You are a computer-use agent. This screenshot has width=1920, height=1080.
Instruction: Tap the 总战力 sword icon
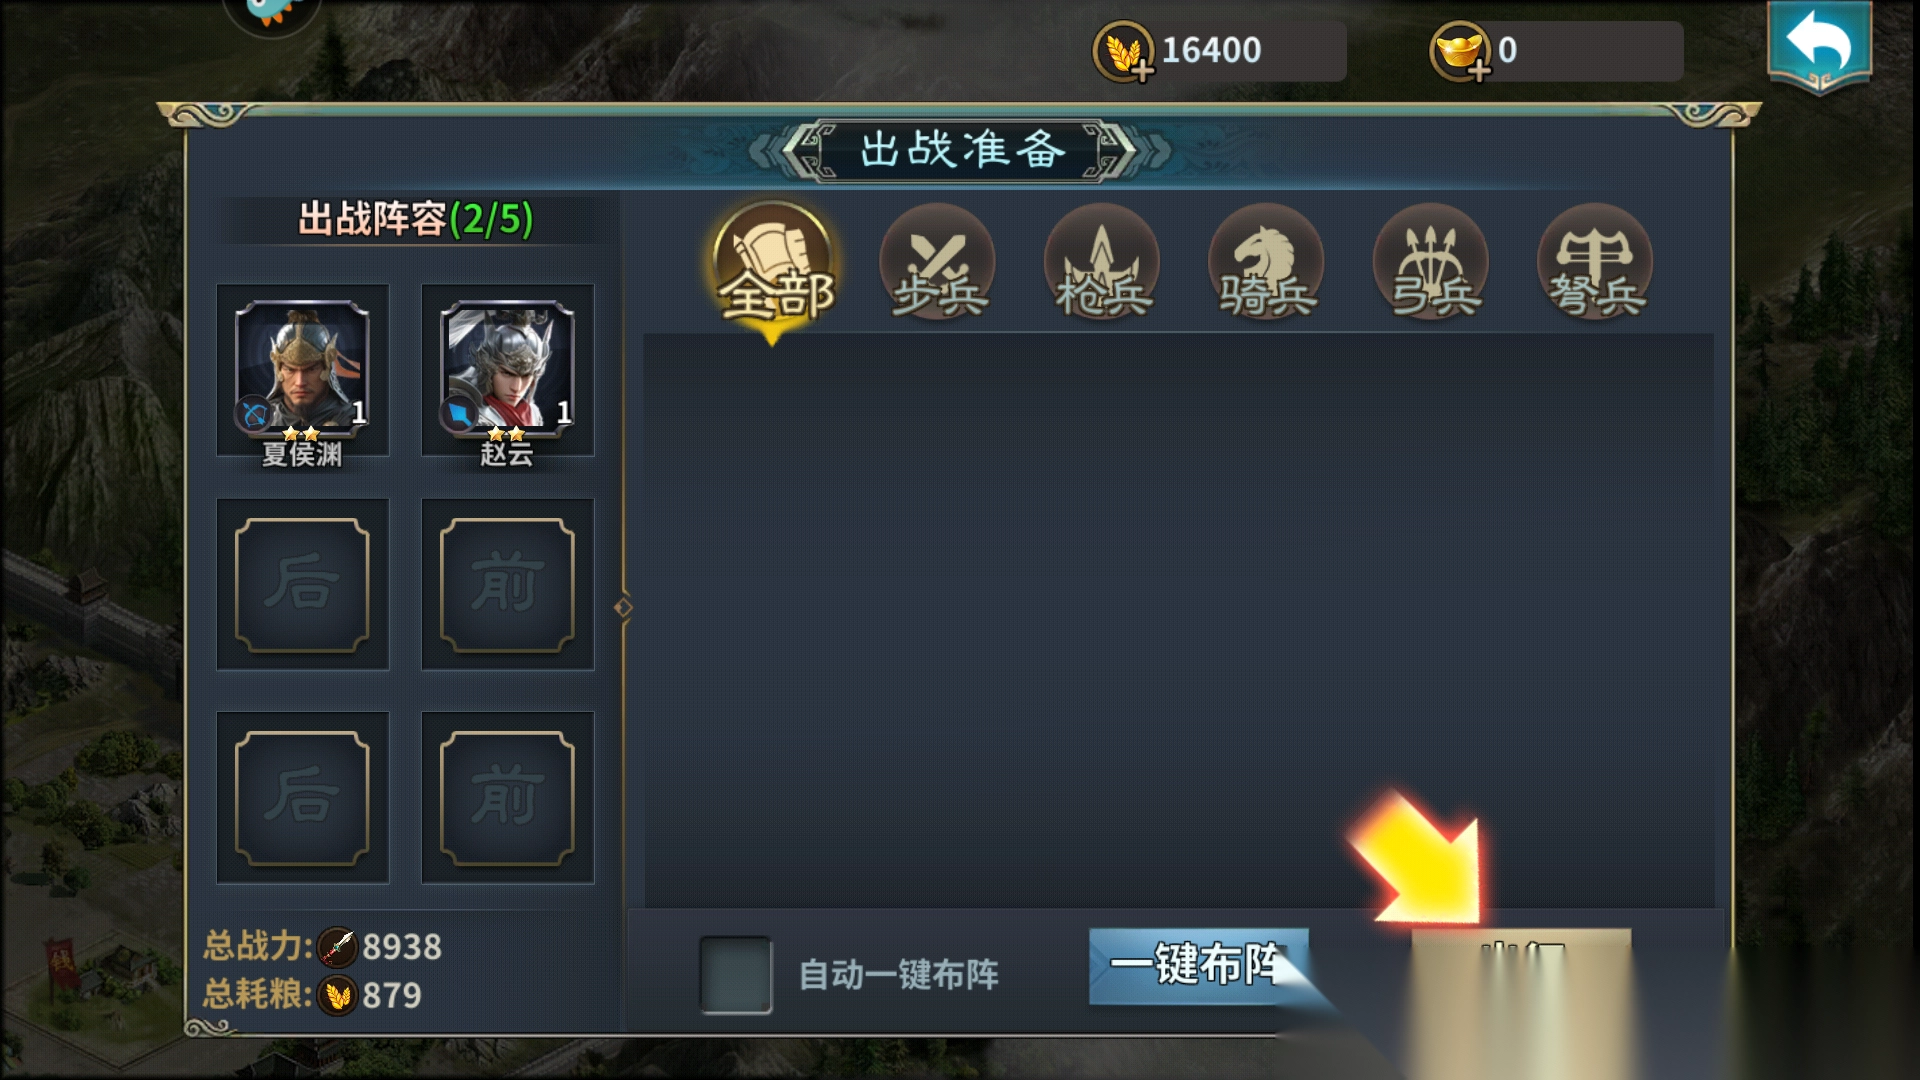[337, 946]
